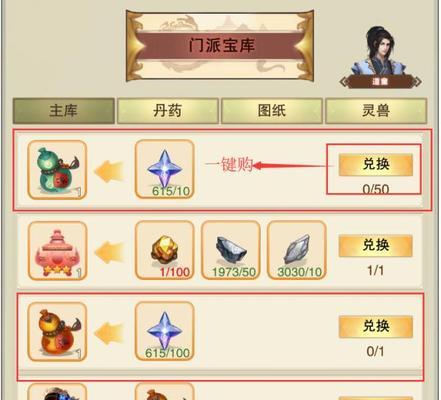The height and width of the screenshot is (400, 441).
Task: Click 兑换 for the green gourd
Action: pyautogui.click(x=376, y=164)
